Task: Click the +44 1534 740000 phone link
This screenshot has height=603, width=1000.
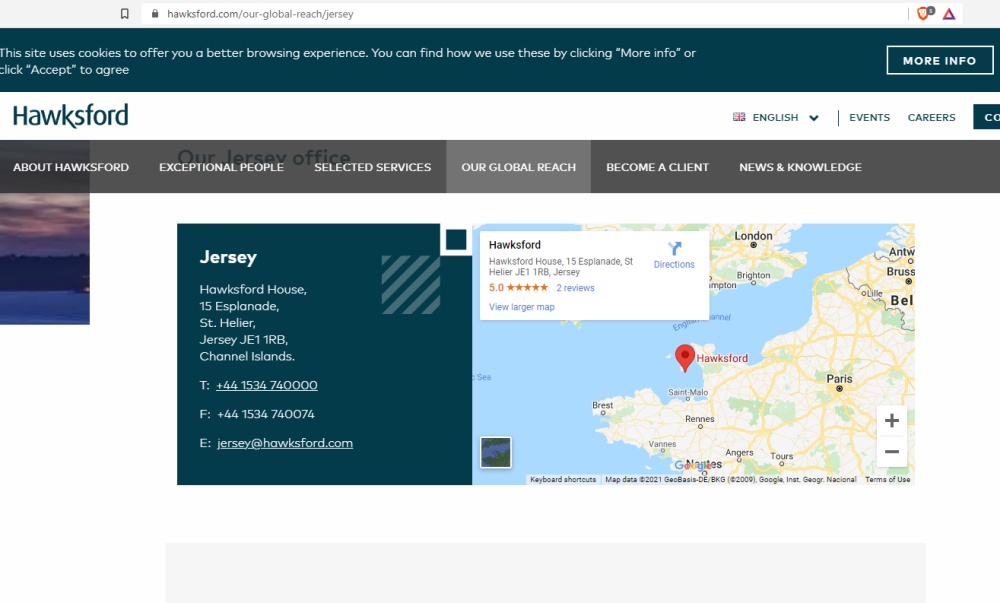Action: pyautogui.click(x=267, y=385)
